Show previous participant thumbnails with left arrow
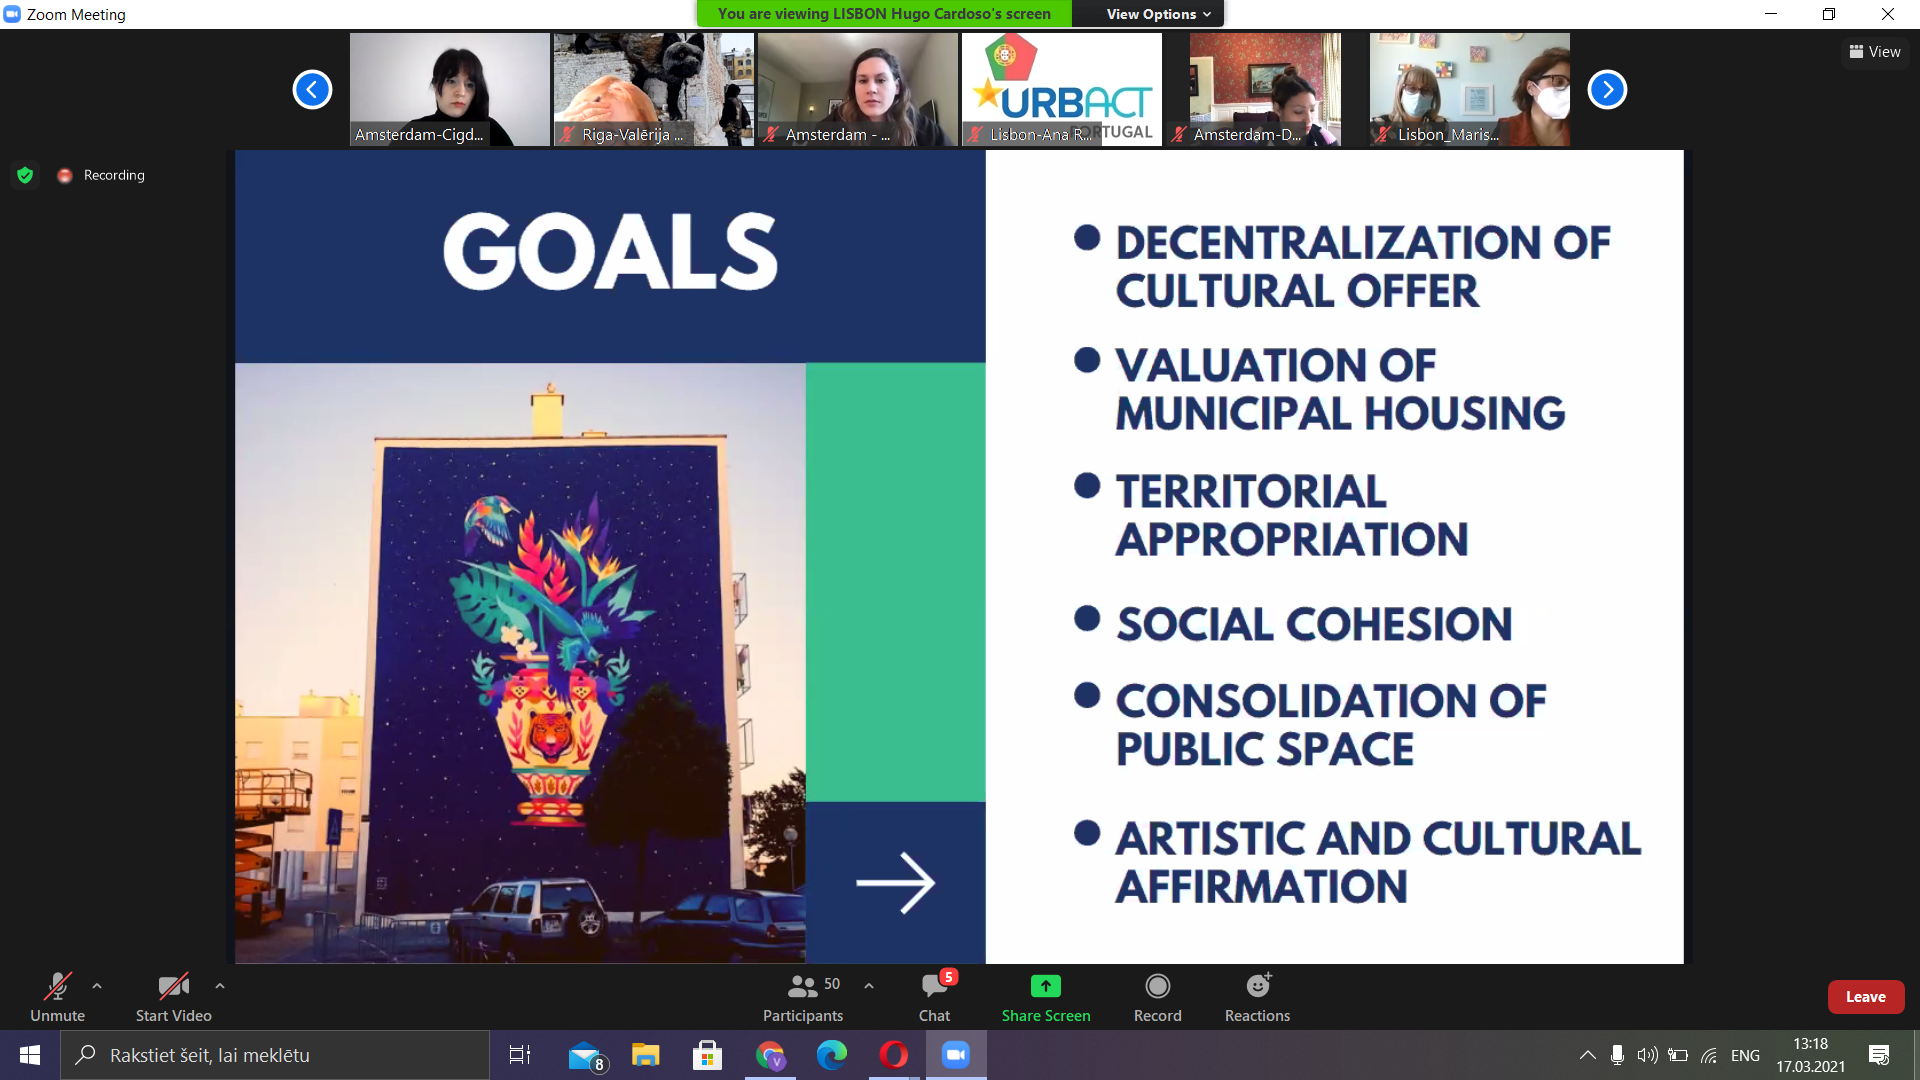1920x1080 pixels. tap(312, 89)
